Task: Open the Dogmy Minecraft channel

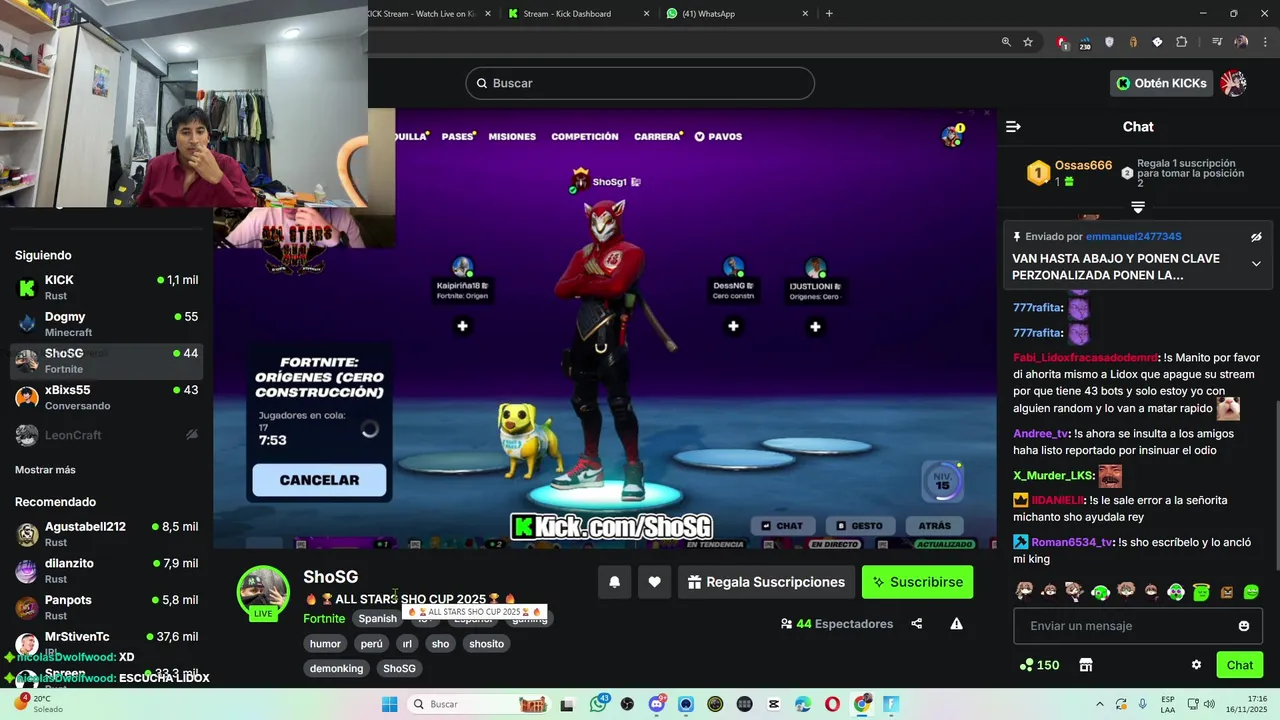Action: [106, 324]
